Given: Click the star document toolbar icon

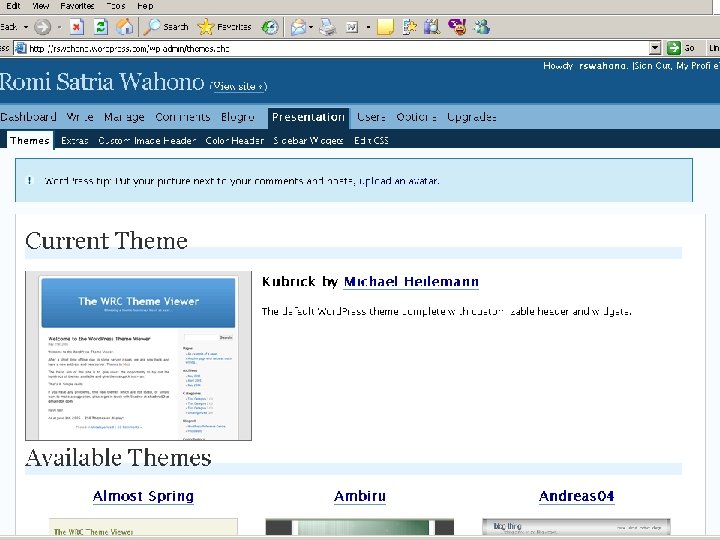Looking at the screenshot, I should click(409, 27).
